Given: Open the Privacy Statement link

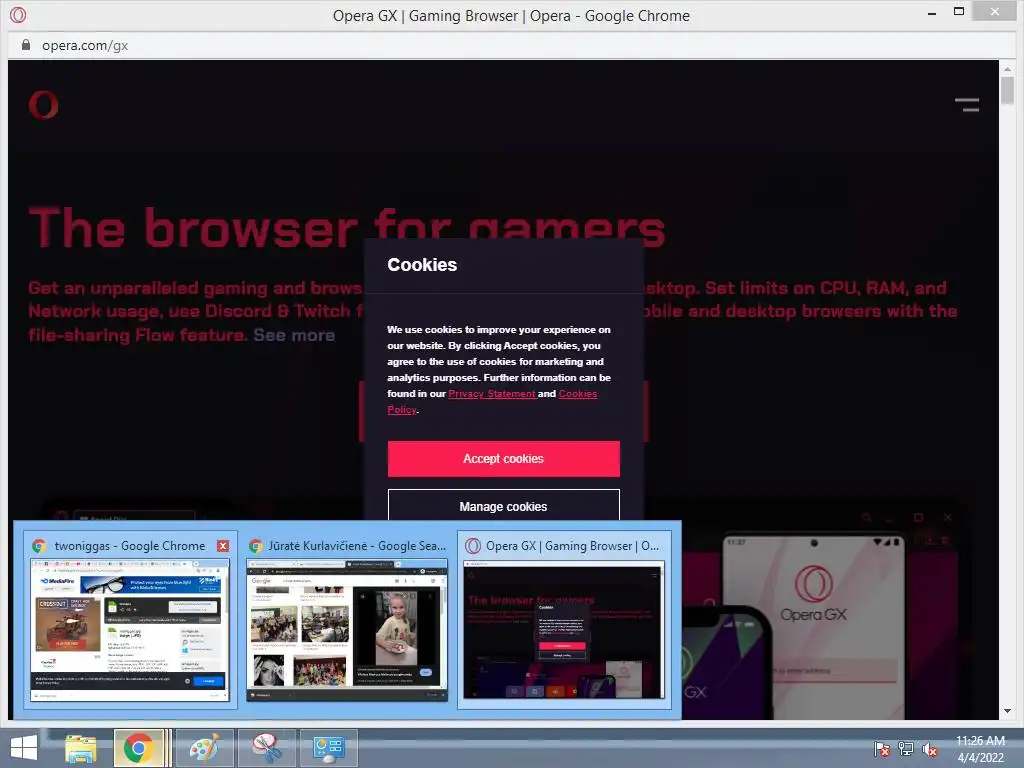Looking at the screenshot, I should tap(492, 394).
